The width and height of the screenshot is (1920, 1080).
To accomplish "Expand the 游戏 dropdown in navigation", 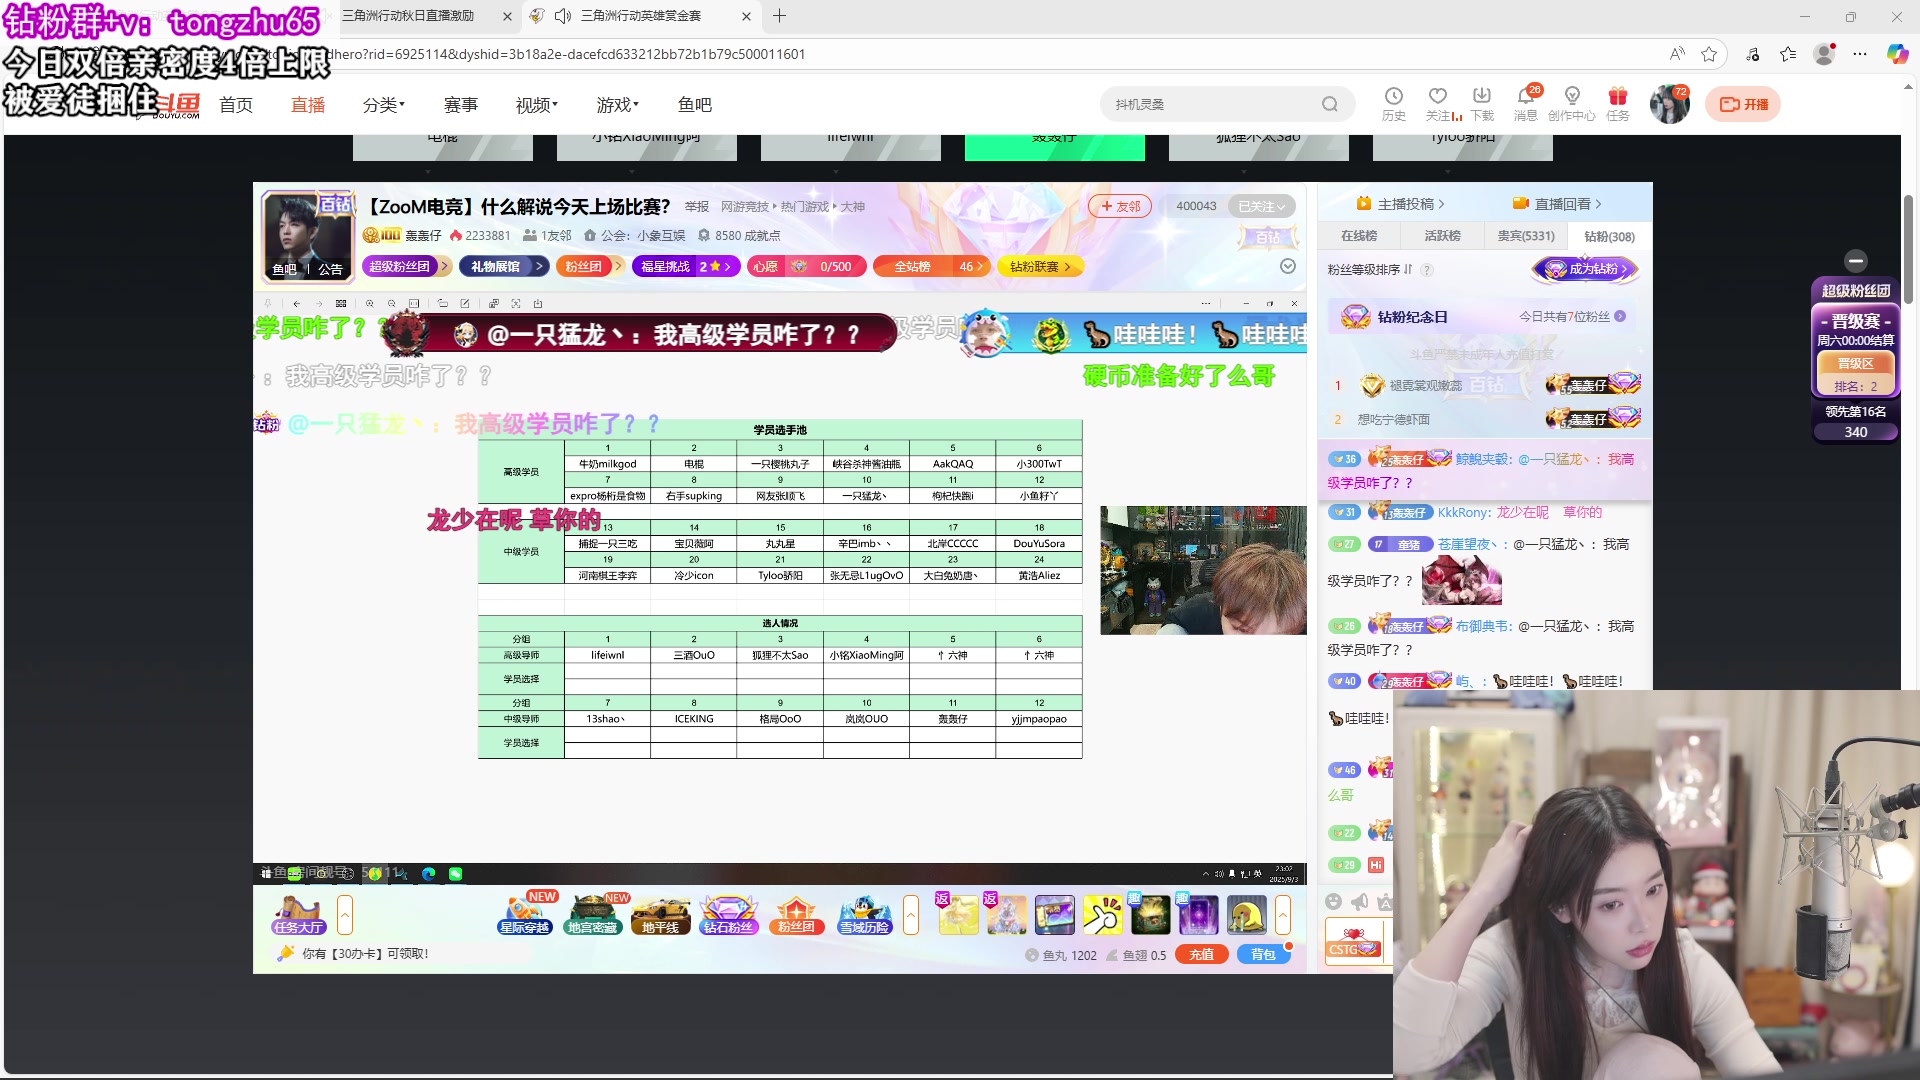I will (618, 105).
